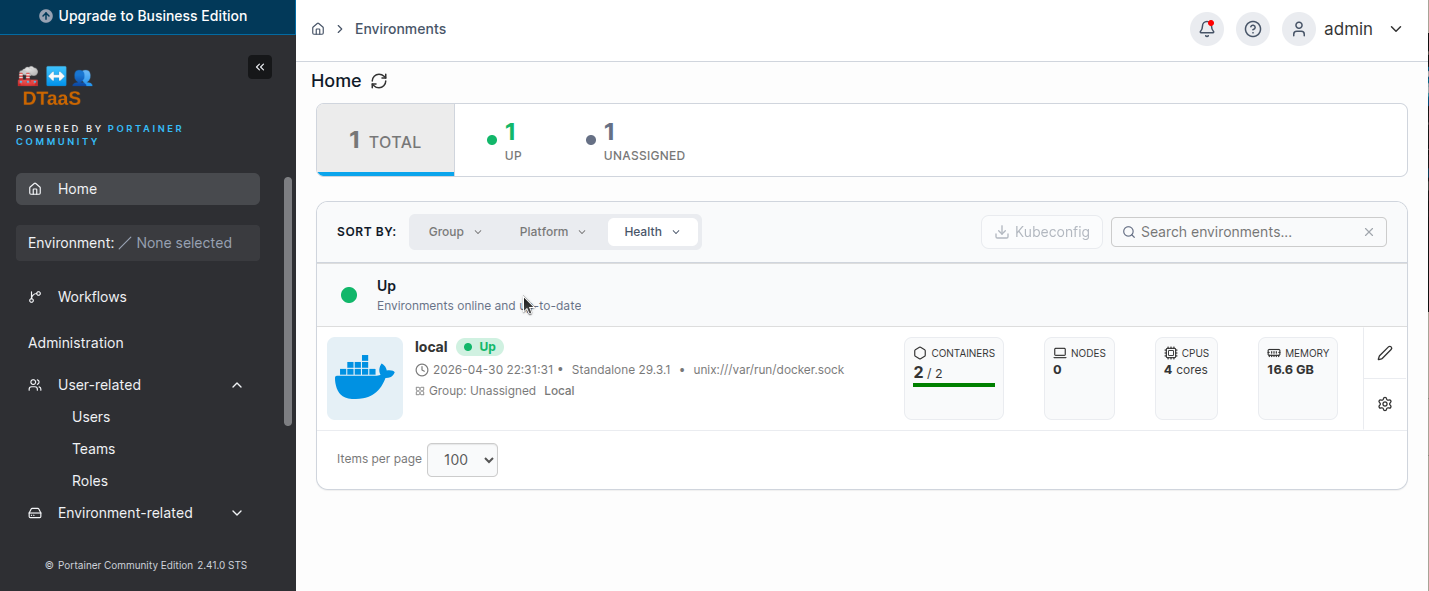Image resolution: width=1429 pixels, height=591 pixels.
Task: Collapse the sidebar with double-chevron icon
Action: tap(260, 67)
